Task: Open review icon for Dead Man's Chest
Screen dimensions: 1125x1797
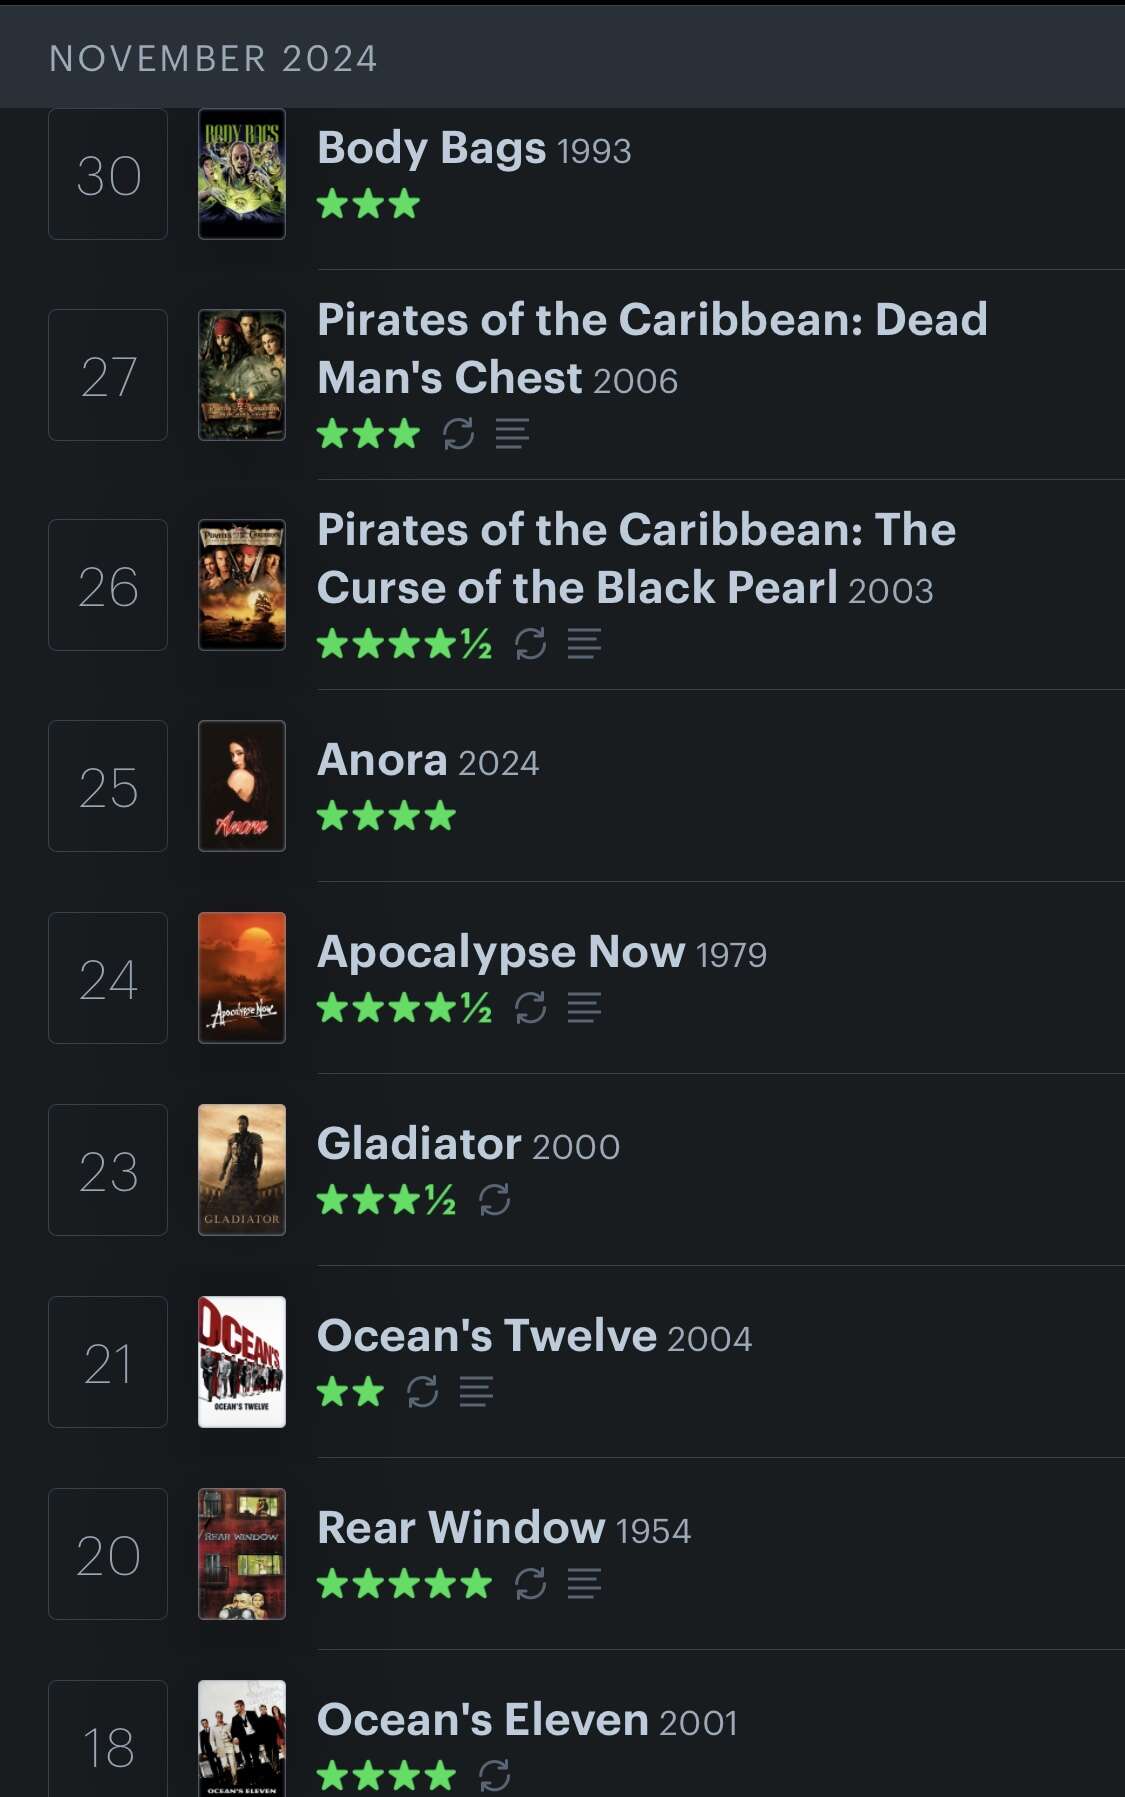Action: (x=512, y=434)
